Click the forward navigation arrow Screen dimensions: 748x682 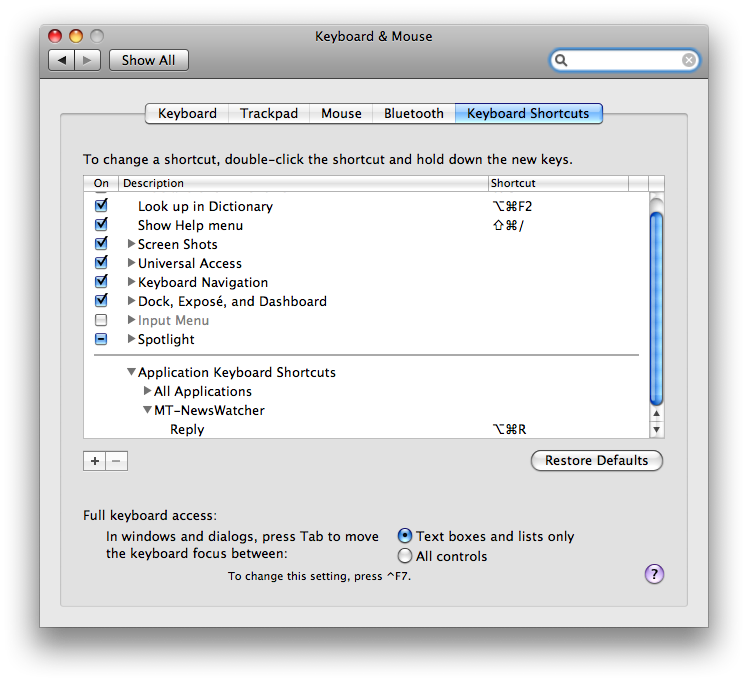[87, 60]
